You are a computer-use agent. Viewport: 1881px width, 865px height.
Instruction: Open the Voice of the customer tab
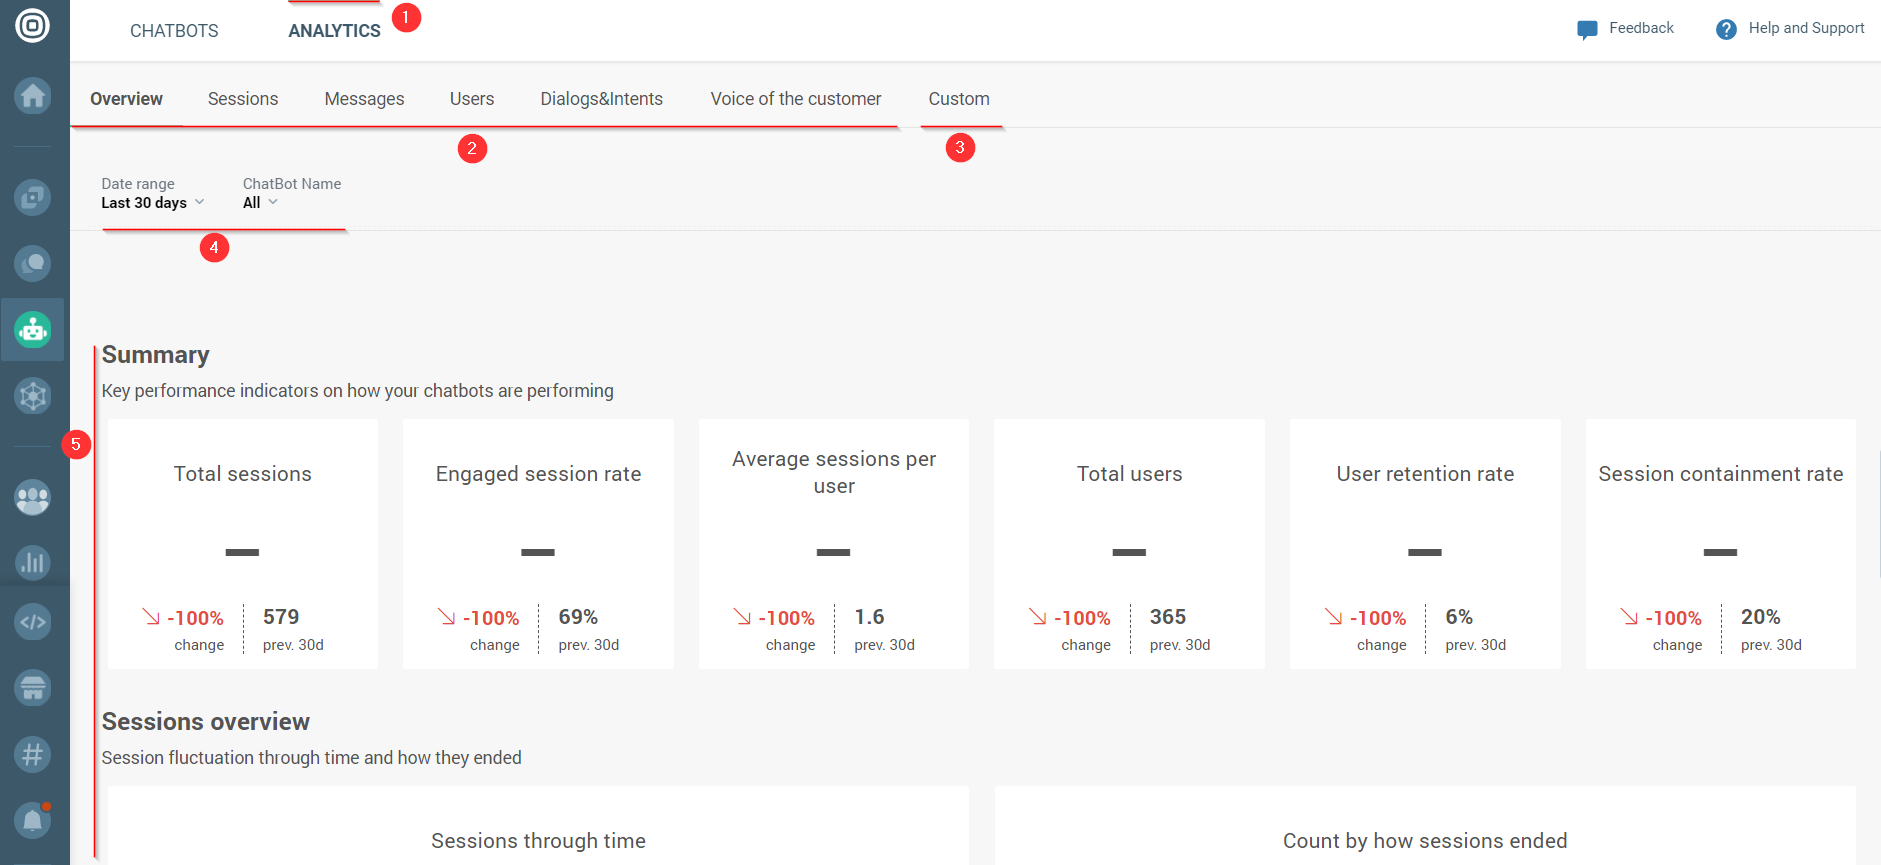(796, 99)
